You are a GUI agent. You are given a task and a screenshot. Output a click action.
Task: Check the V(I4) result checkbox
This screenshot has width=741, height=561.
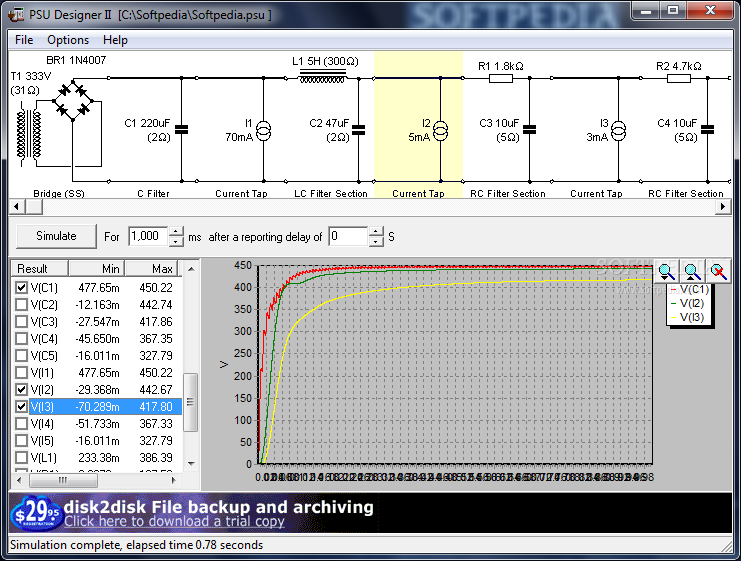(21, 423)
